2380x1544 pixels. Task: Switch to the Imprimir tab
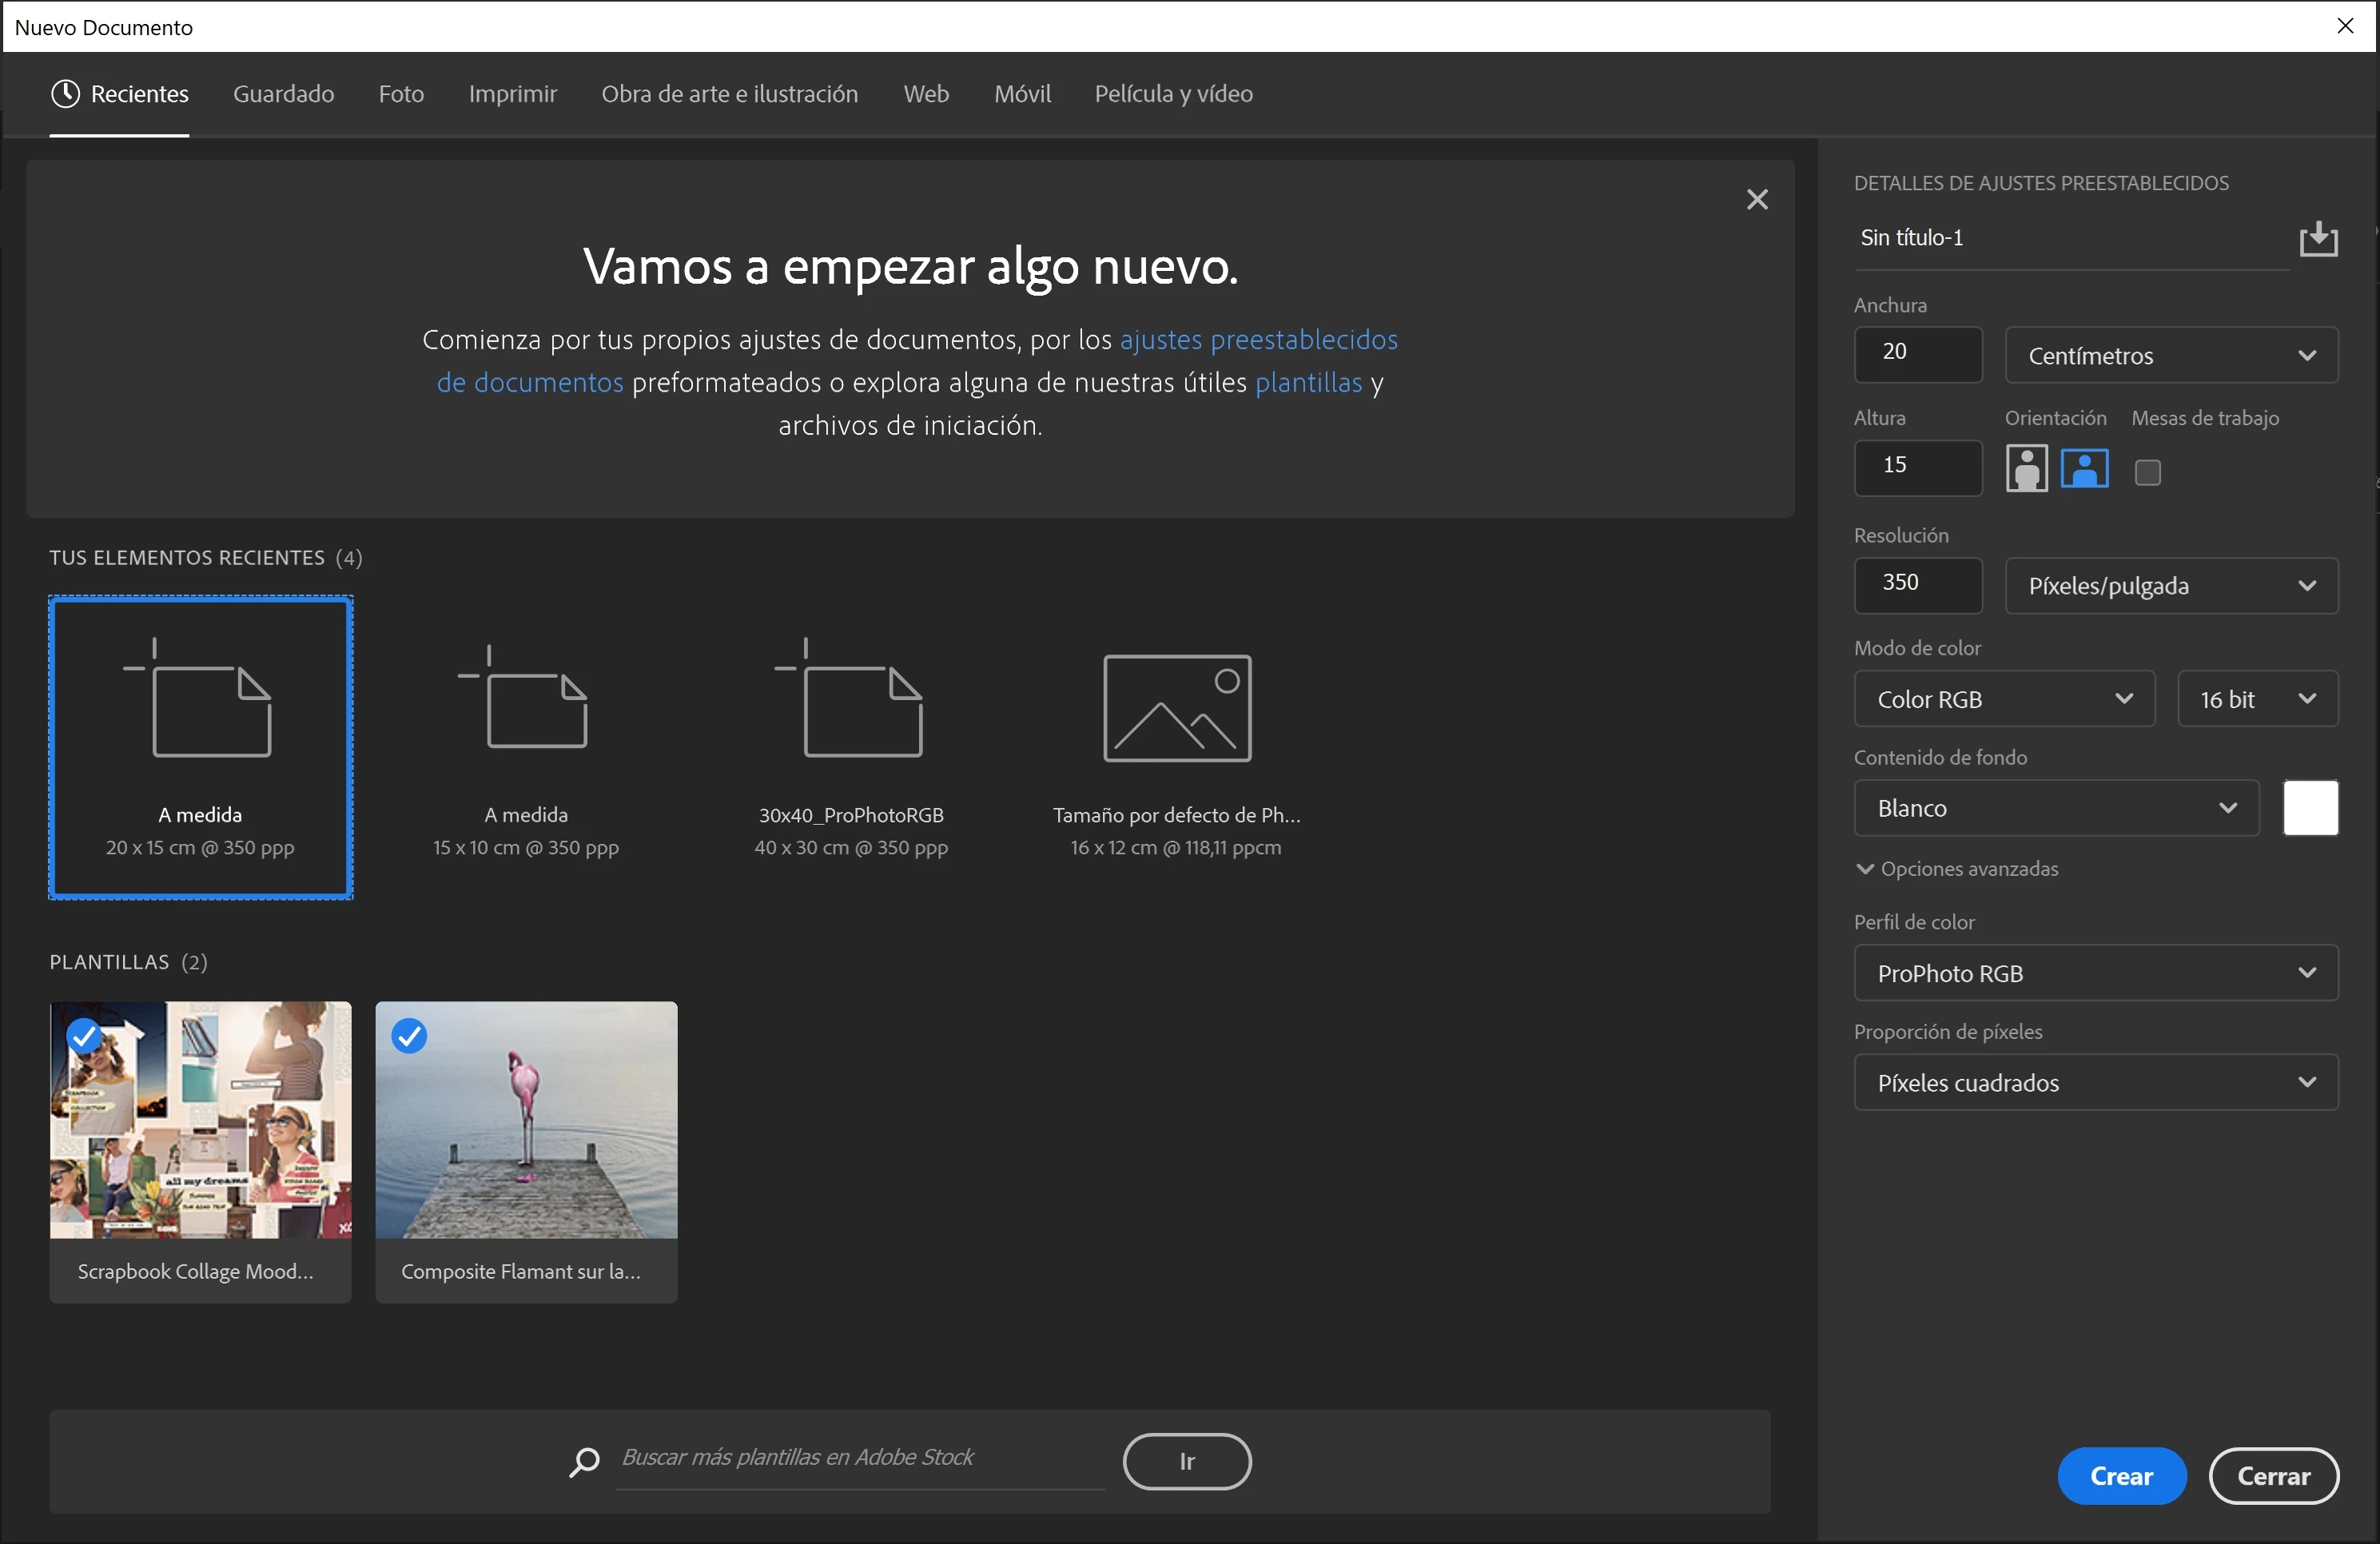click(512, 94)
